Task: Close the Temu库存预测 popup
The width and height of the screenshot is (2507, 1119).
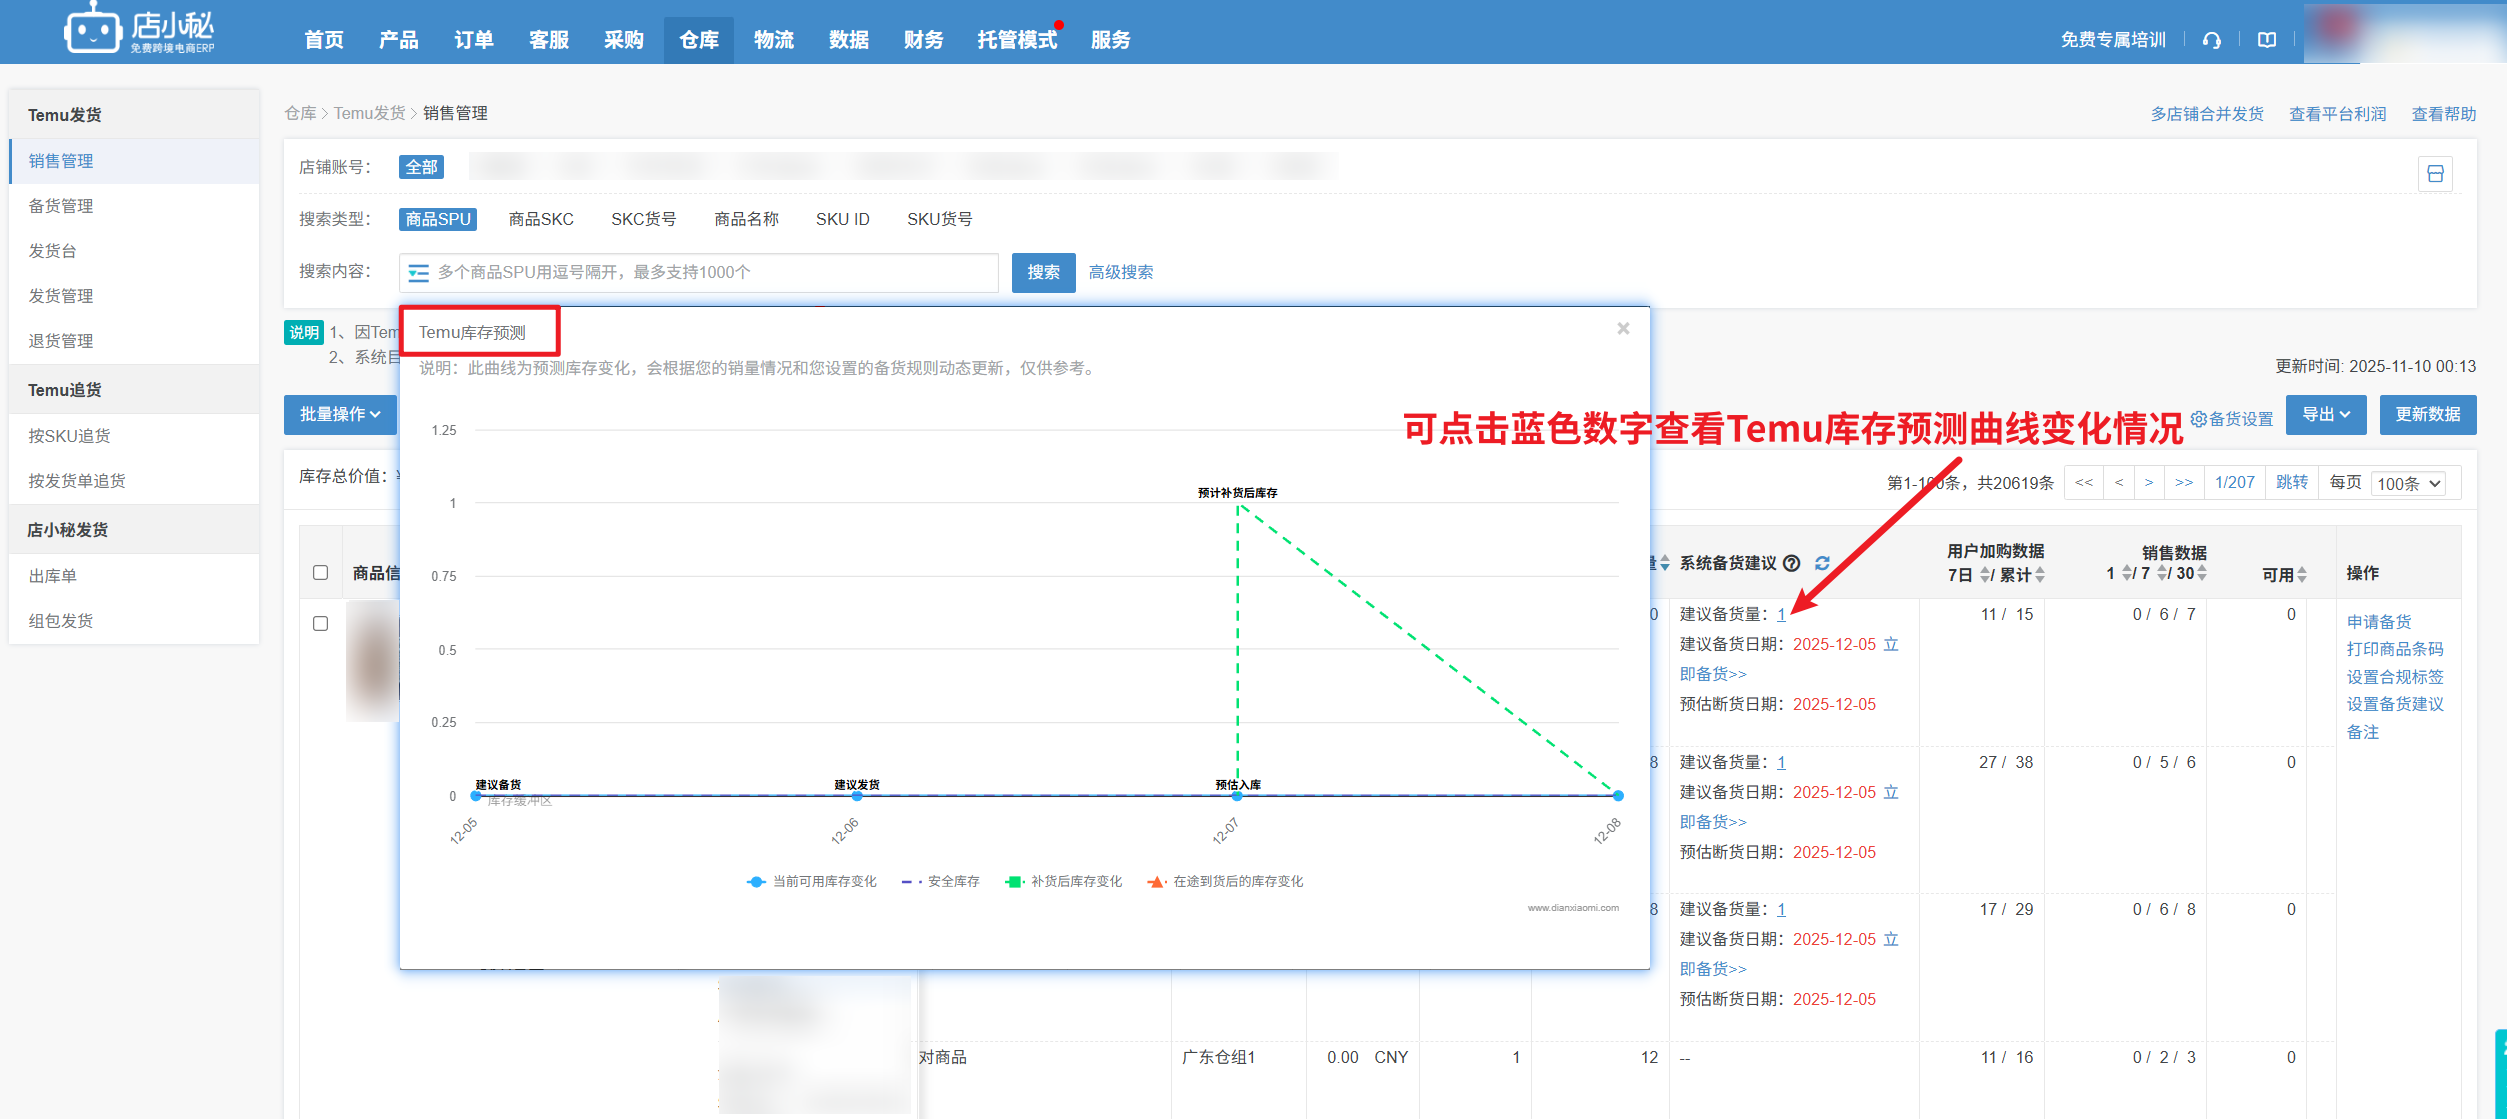Action: coord(1623,329)
